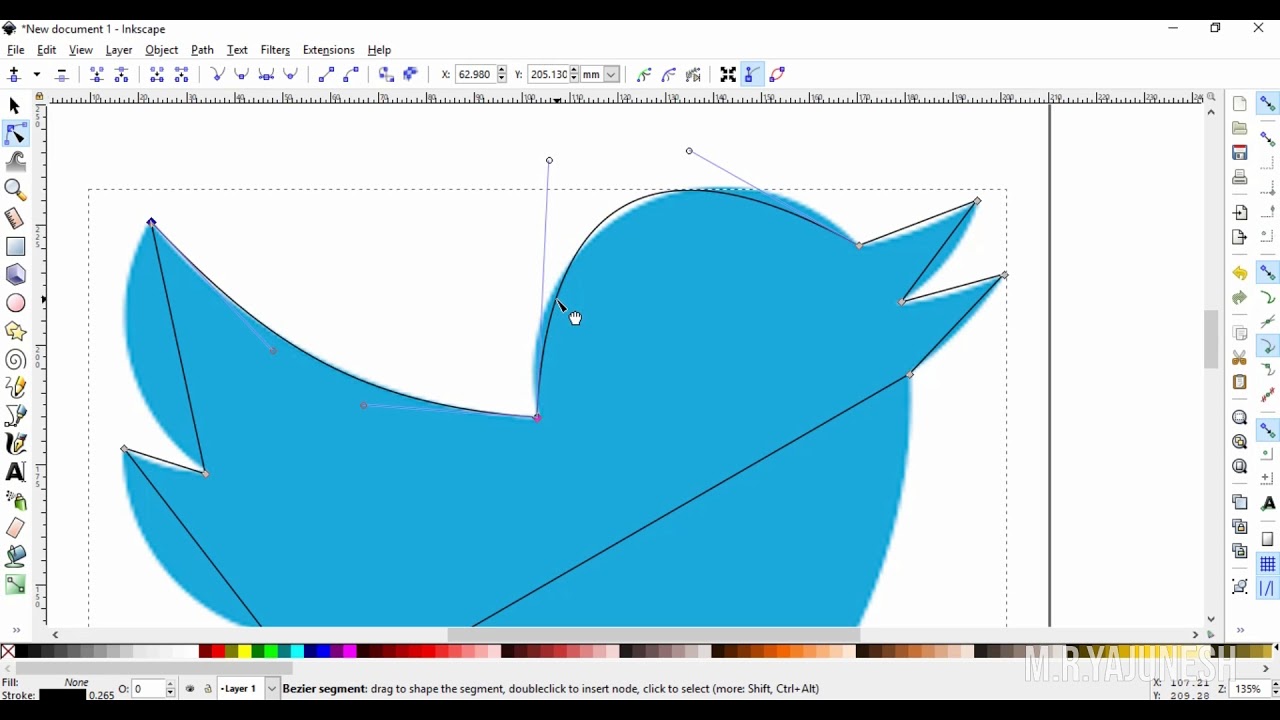Viewport: 1280px width, 720px height.
Task: Select the Bezier pen tool
Action: point(15,415)
